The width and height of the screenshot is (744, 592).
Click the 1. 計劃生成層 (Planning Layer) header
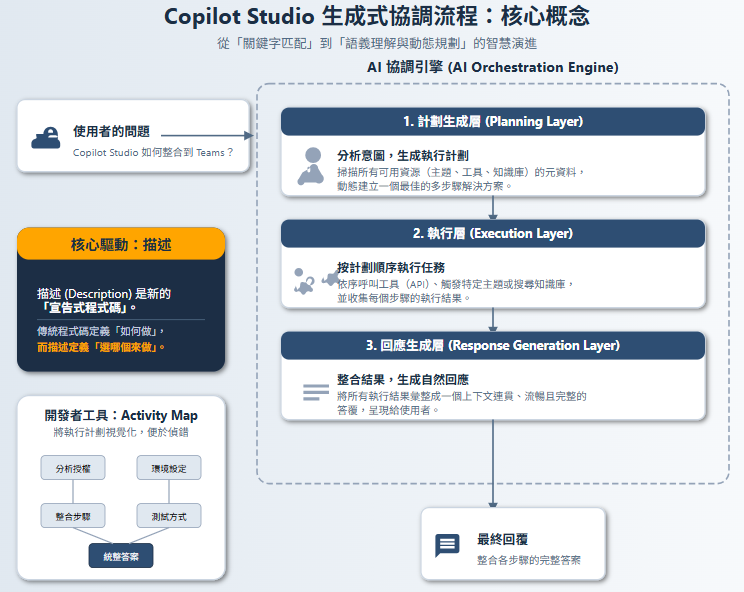[x=493, y=121]
